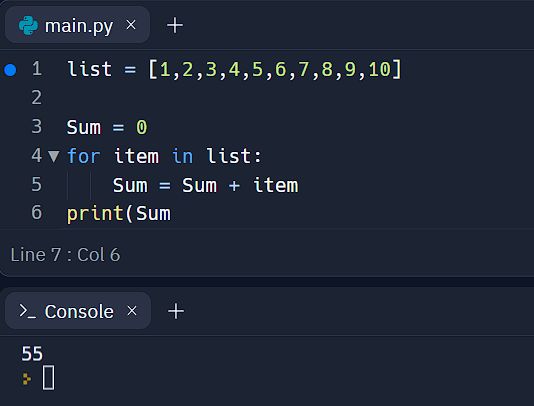Close the main.py tab

click(131, 25)
